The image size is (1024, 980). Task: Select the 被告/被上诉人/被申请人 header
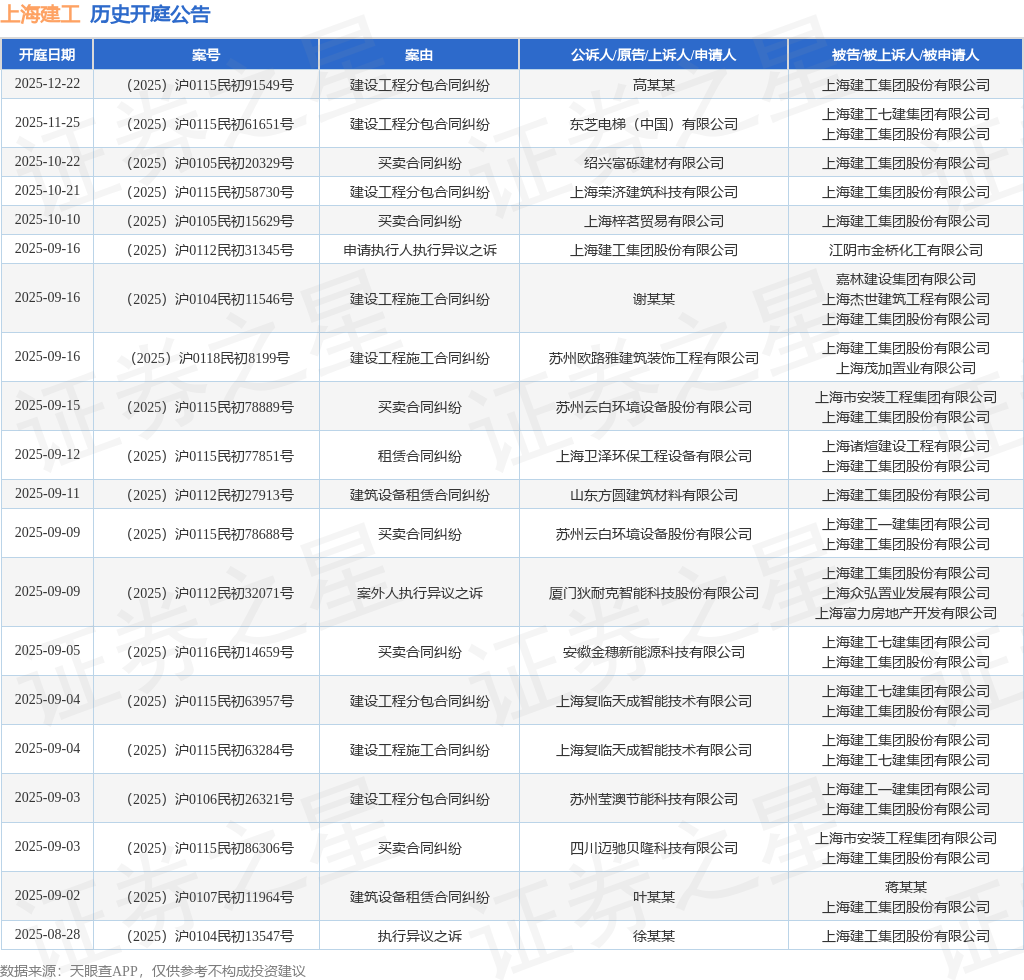click(x=906, y=55)
